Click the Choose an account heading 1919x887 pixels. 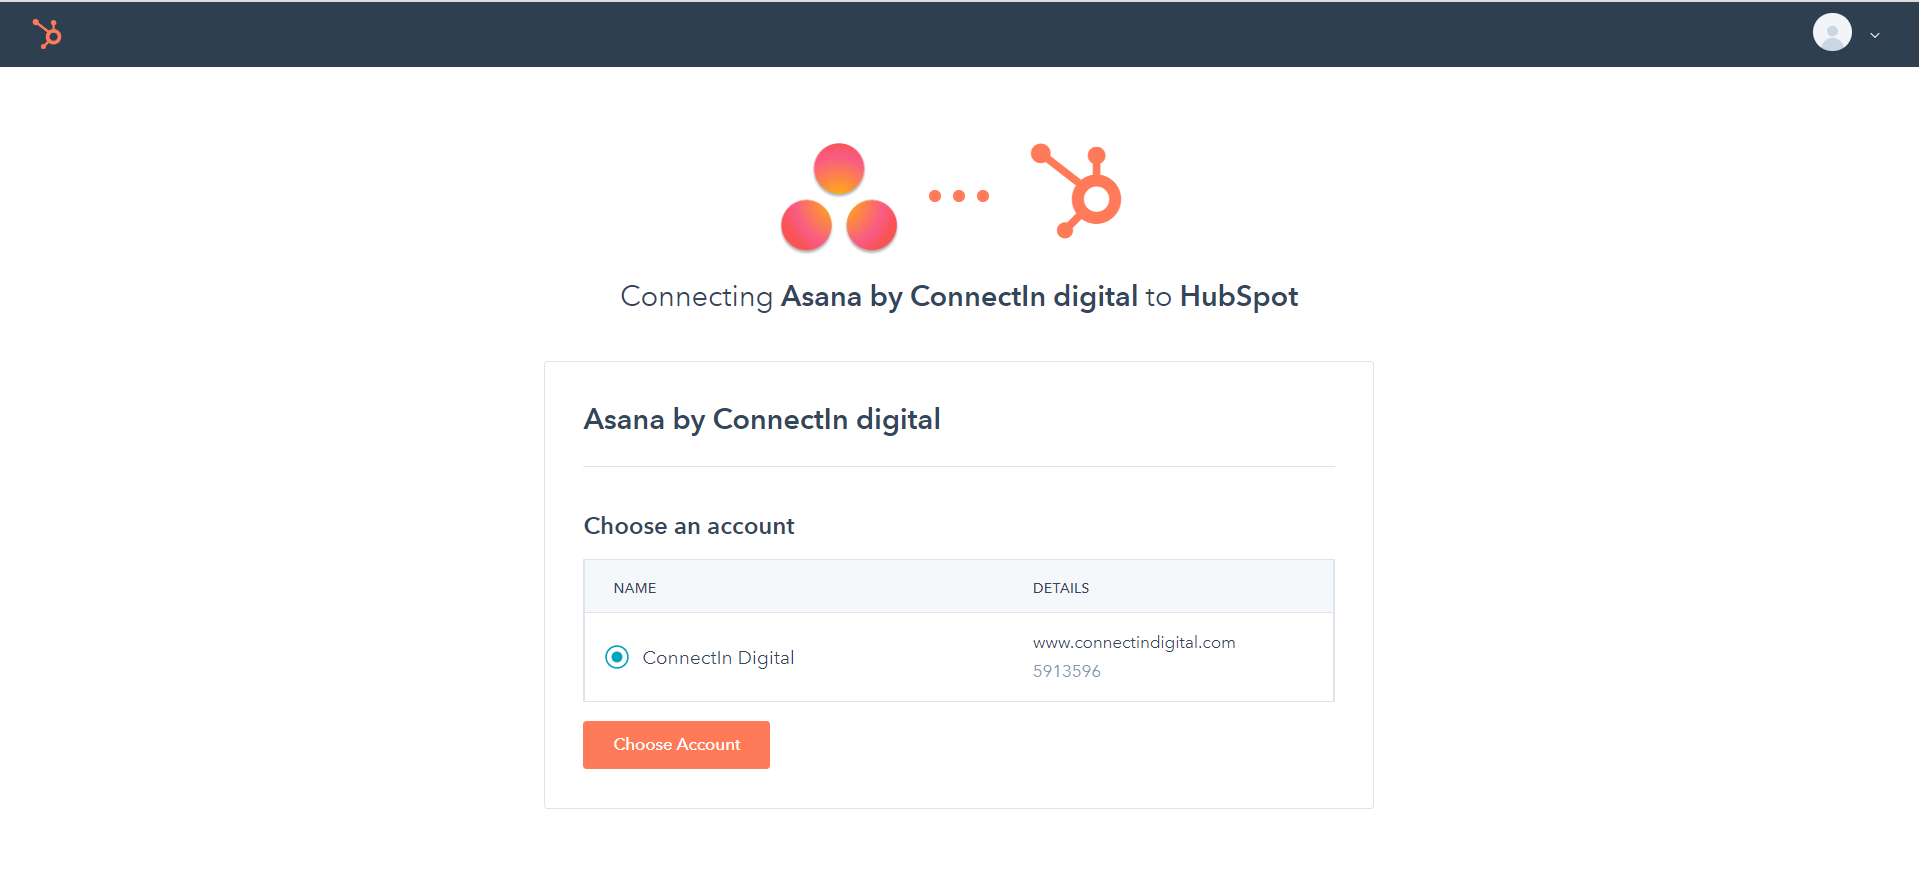coord(689,526)
